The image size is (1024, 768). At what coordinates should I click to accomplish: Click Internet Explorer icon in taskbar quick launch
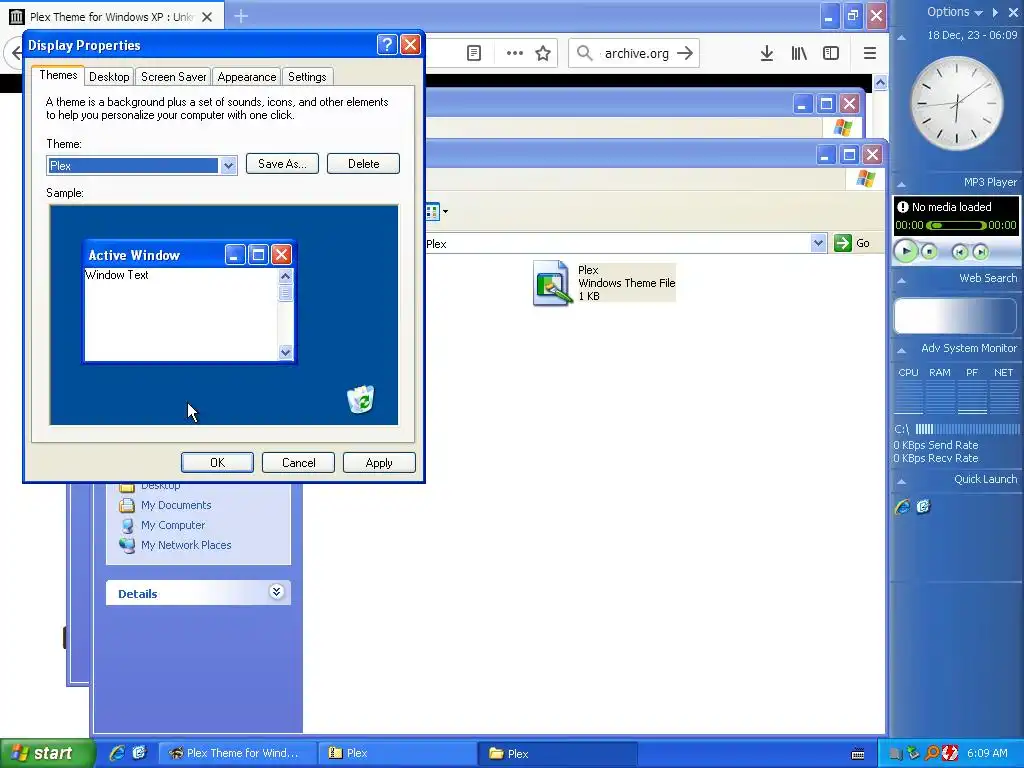[117, 753]
